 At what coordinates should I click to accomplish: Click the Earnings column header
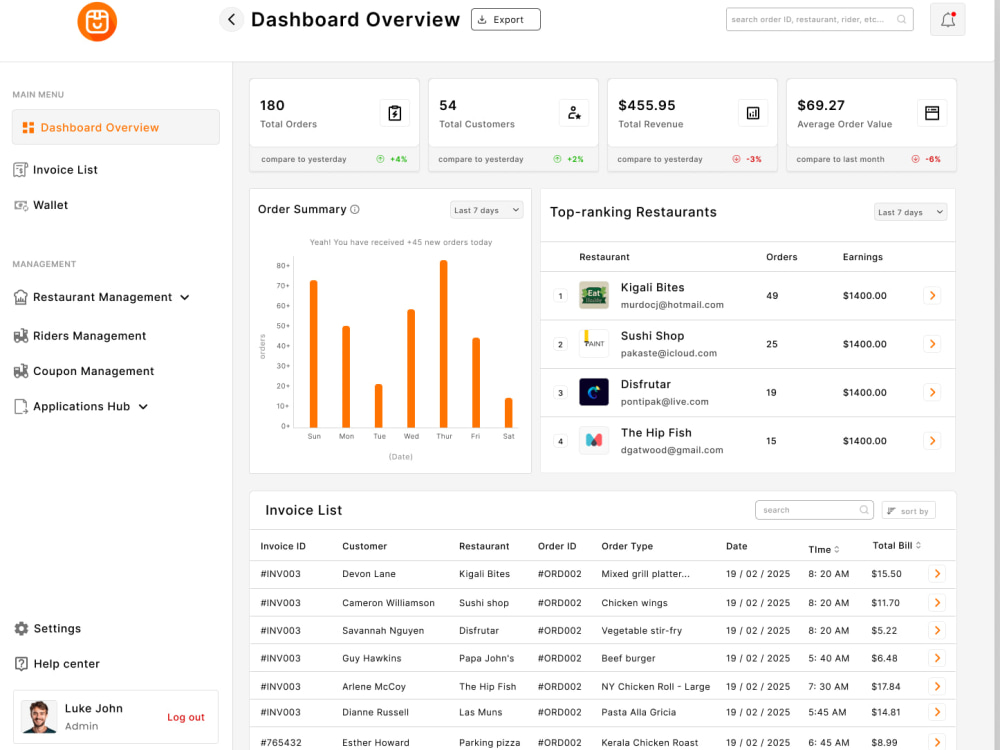[x=863, y=257]
